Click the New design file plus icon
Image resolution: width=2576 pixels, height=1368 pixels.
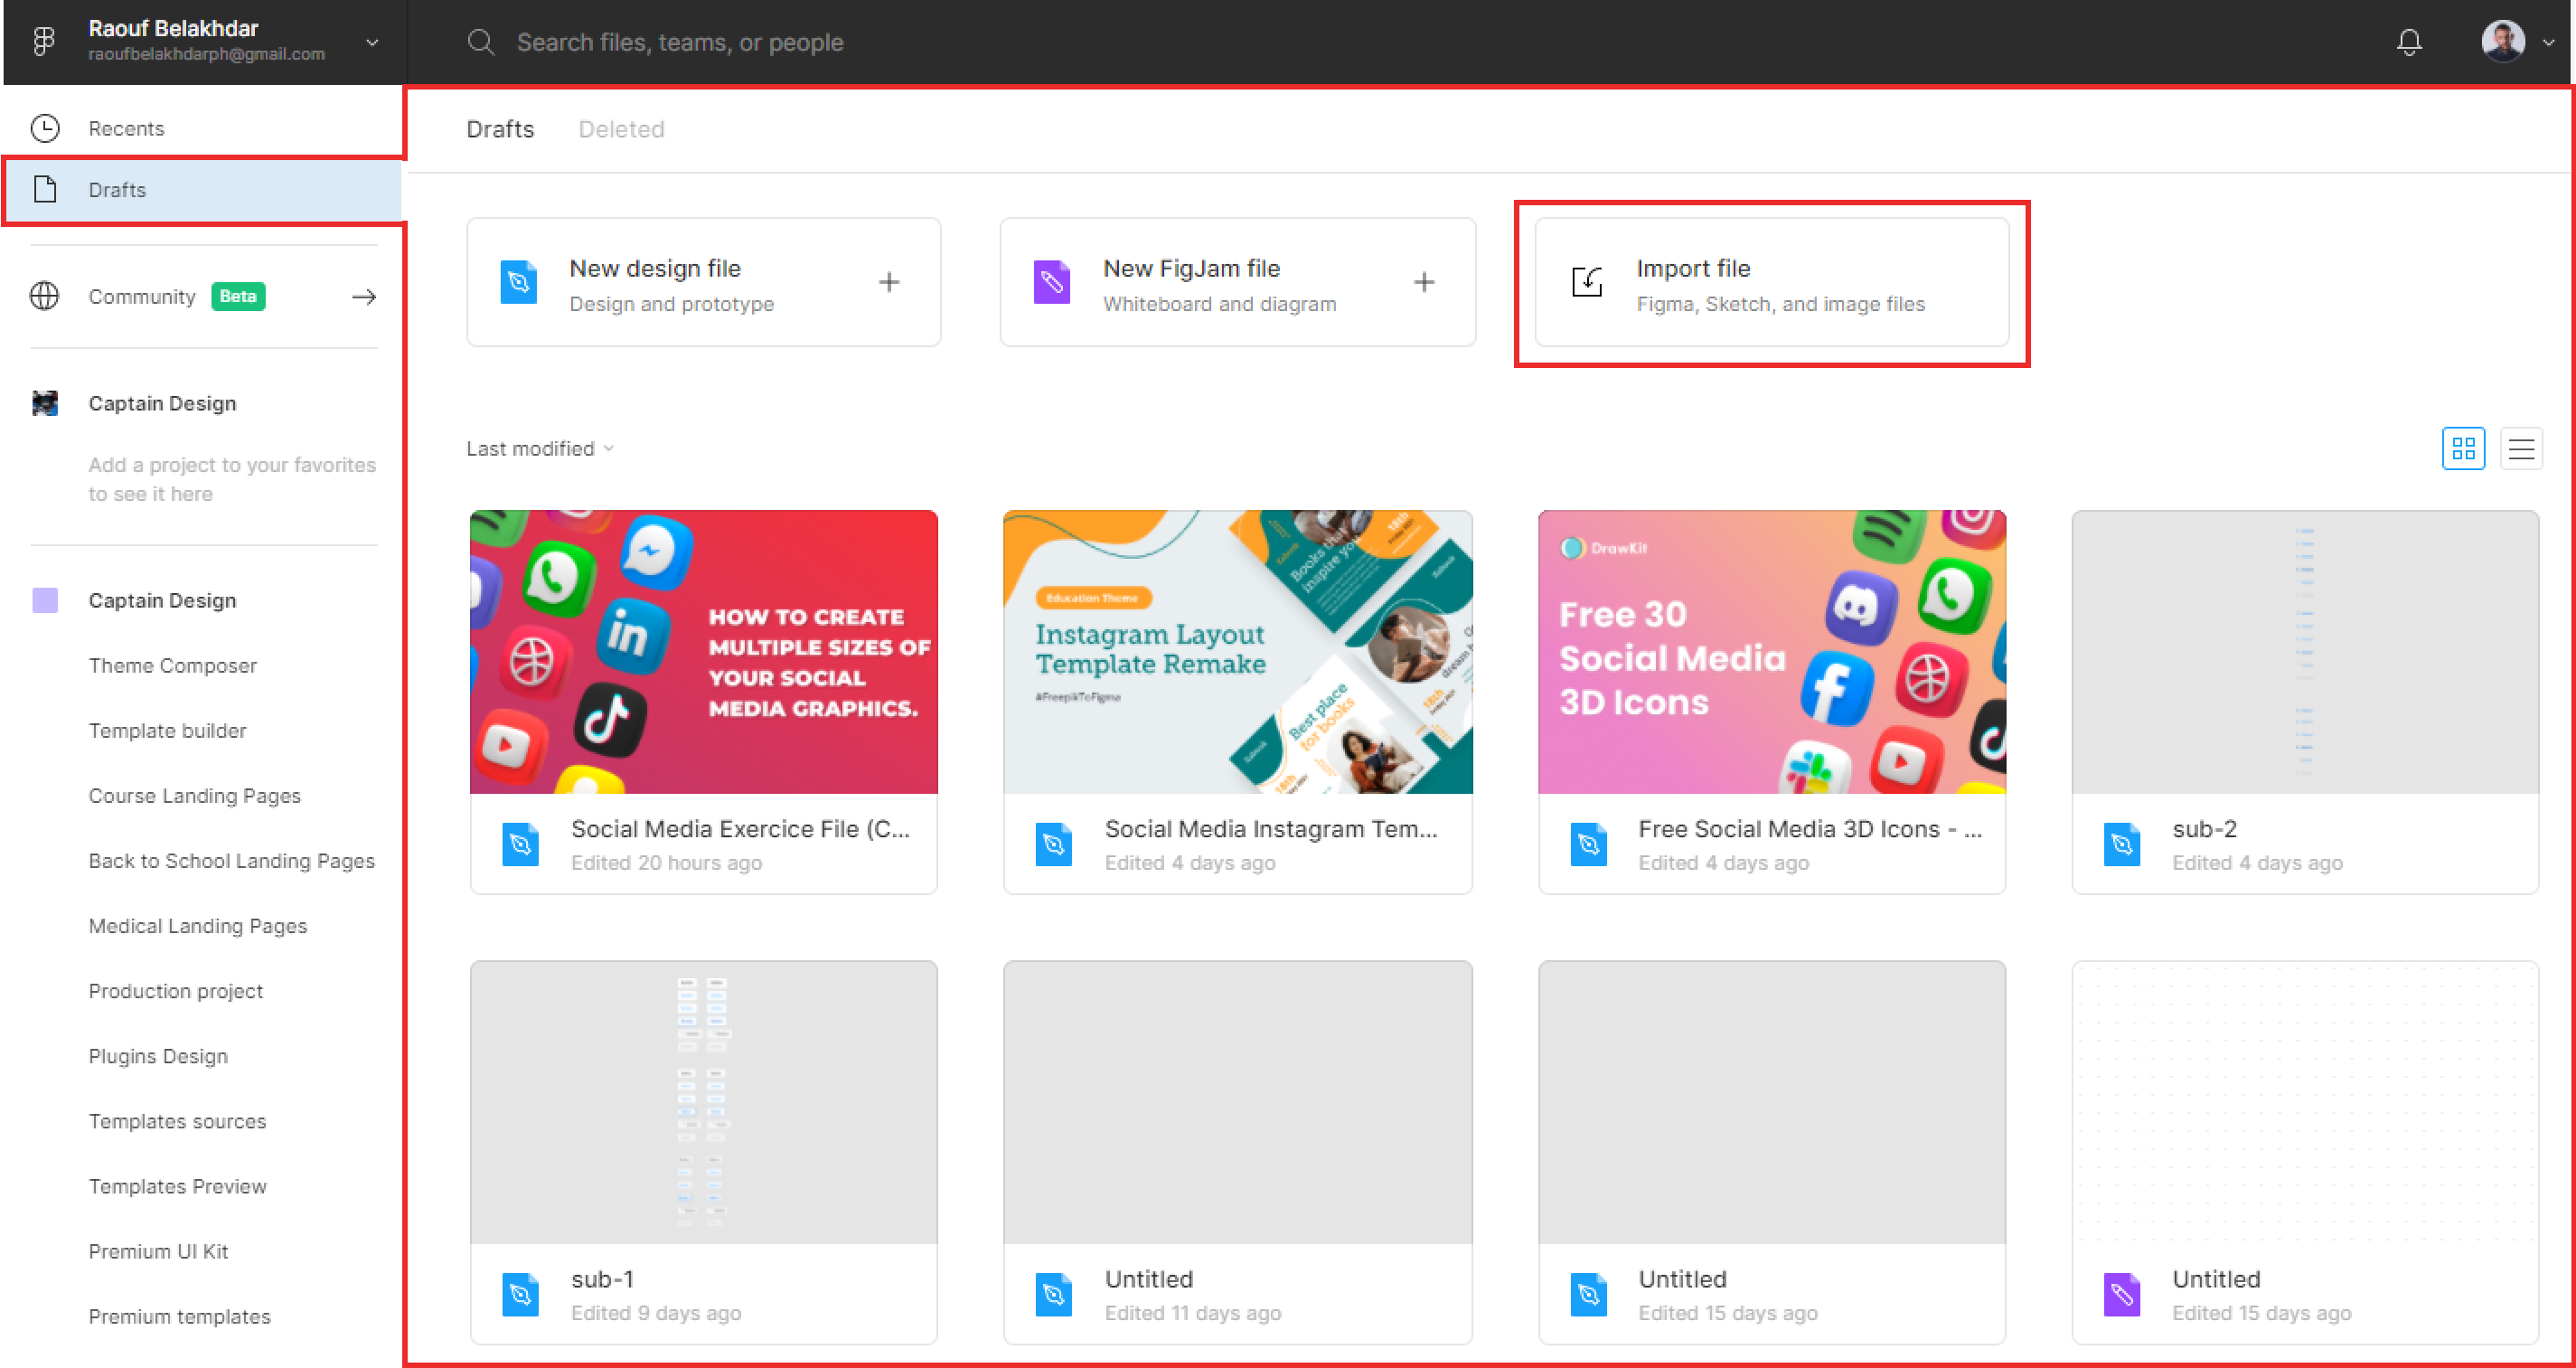click(889, 282)
